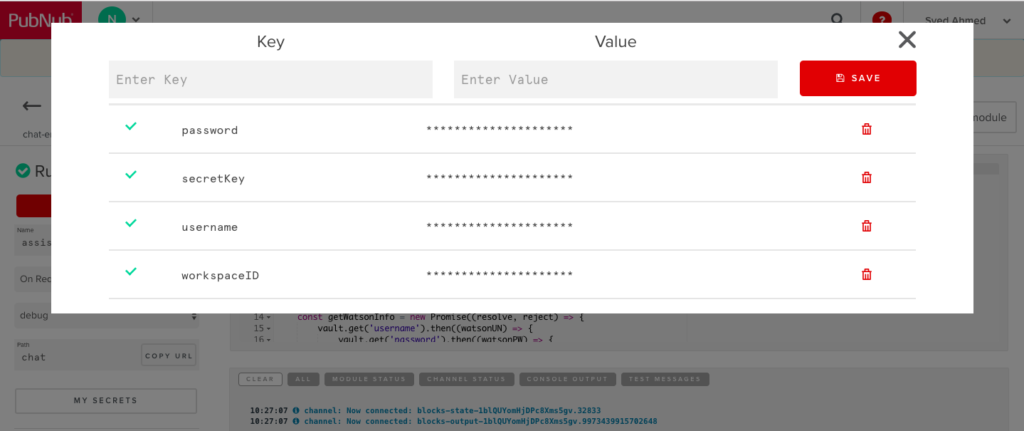This screenshot has height=431, width=1024.
Task: Click the trash icon for workspaceID
Action: (866, 274)
